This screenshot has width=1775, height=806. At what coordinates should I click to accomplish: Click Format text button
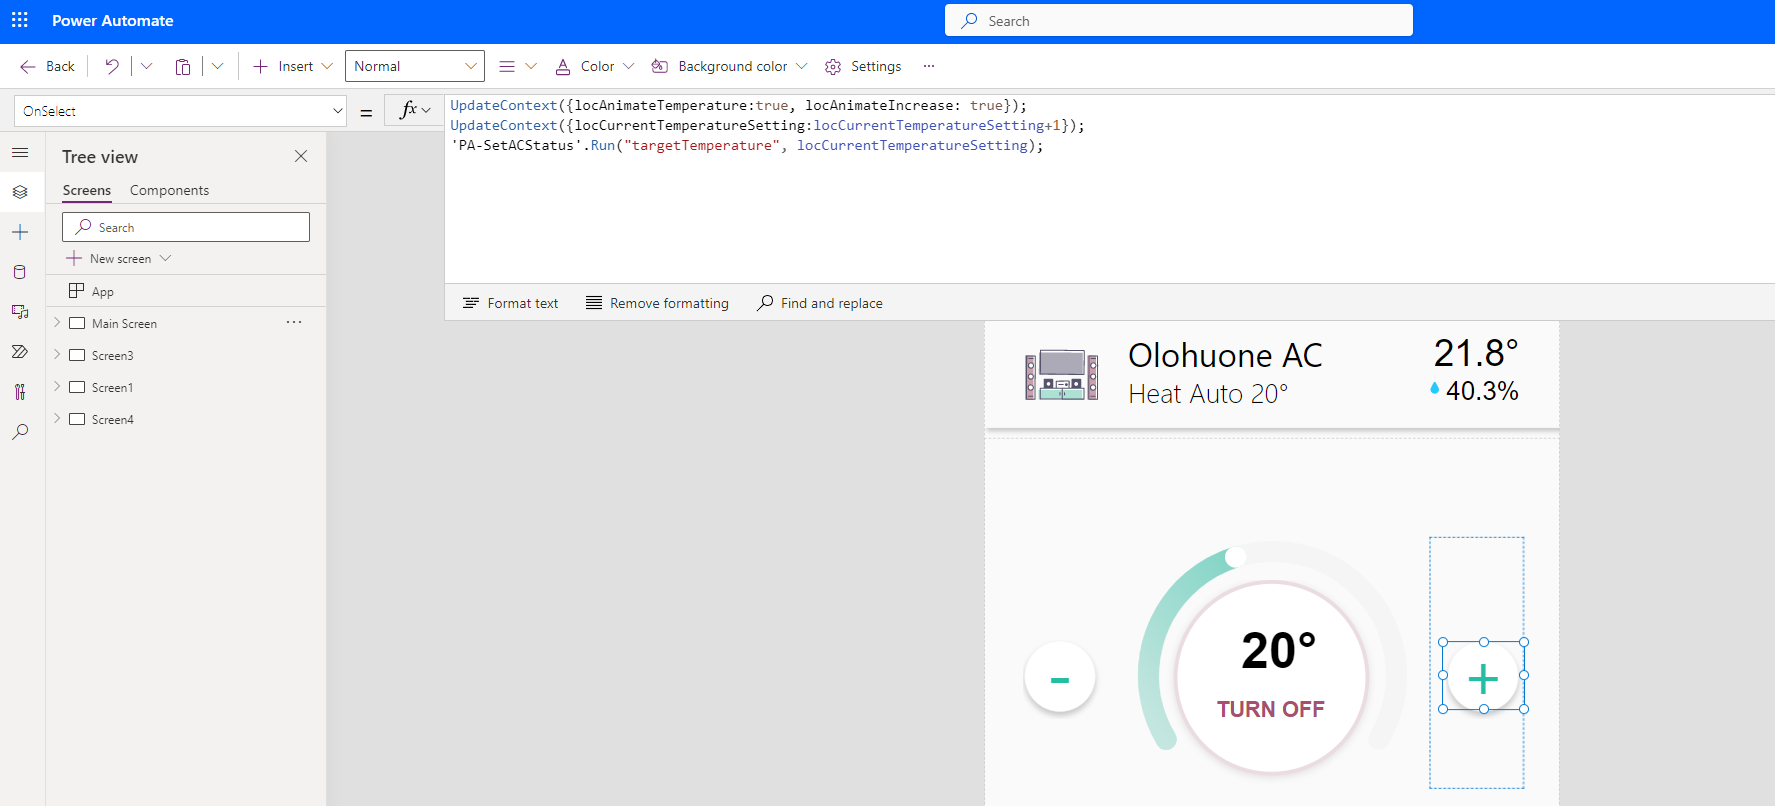coord(511,303)
